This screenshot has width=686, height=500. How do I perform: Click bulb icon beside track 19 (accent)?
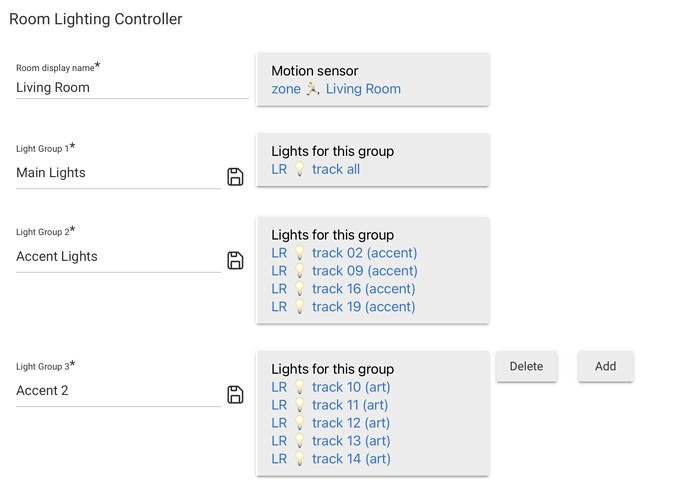[300, 307]
